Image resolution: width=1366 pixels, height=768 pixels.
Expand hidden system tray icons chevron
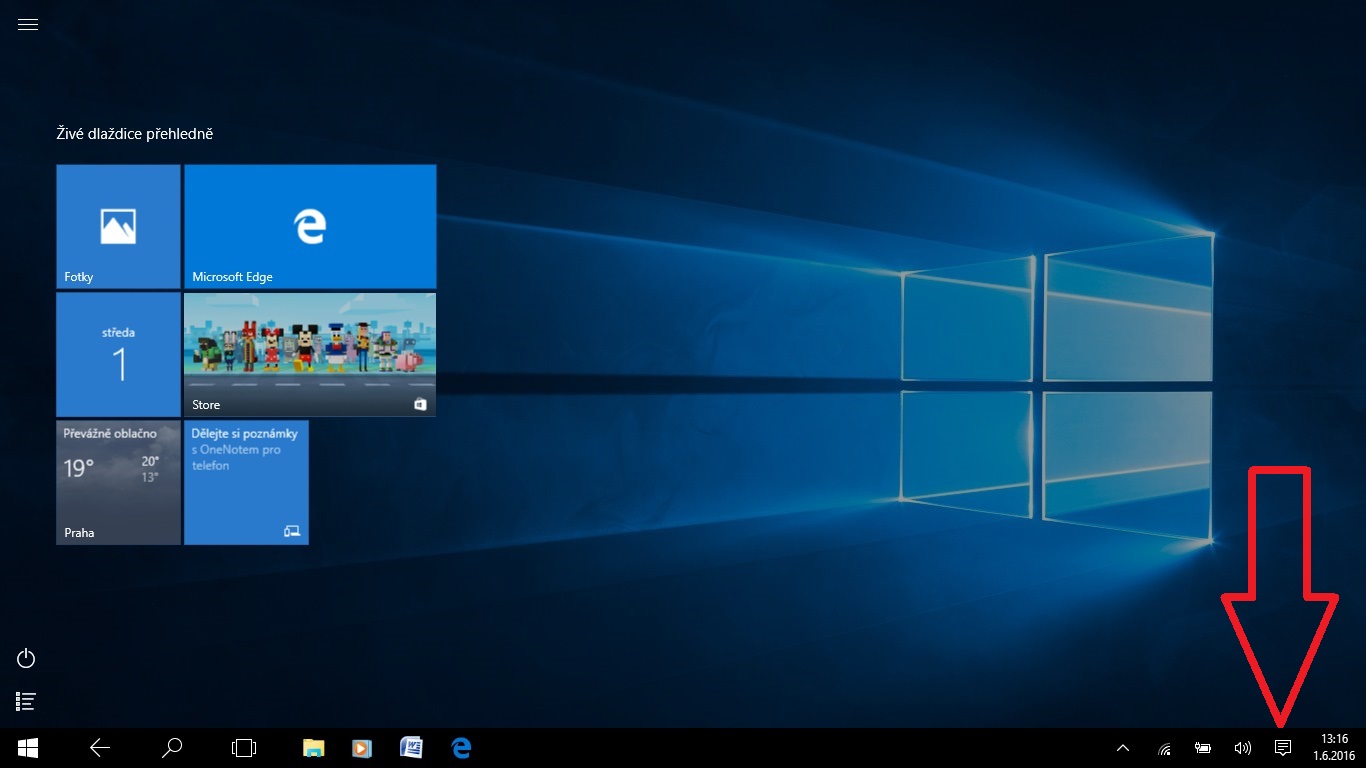[1123, 747]
